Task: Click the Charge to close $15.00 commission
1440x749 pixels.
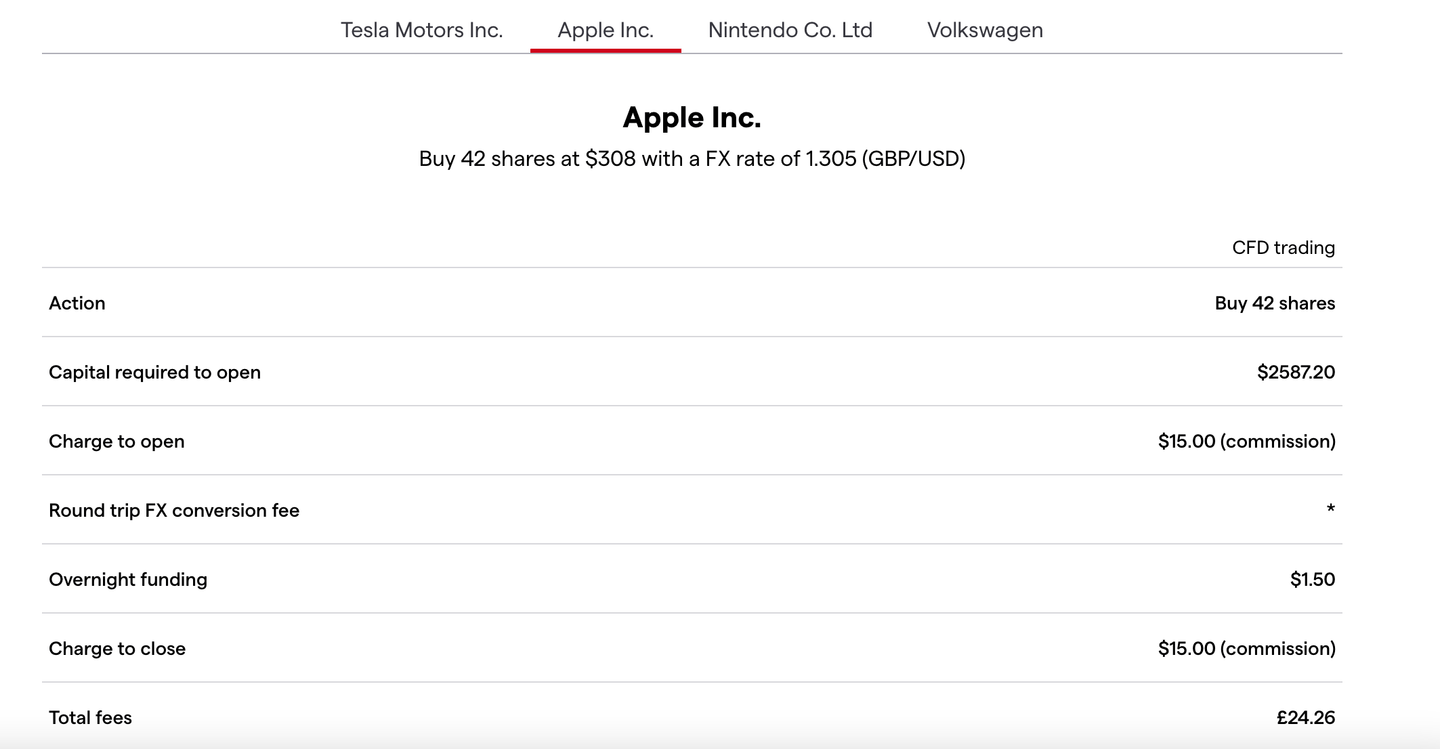Action: pos(1246,648)
